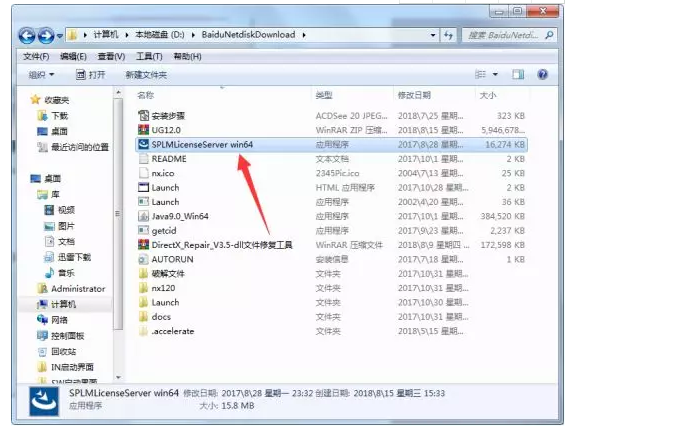Create folder with 新建文件夹 button
The image size is (674, 432).
point(146,75)
